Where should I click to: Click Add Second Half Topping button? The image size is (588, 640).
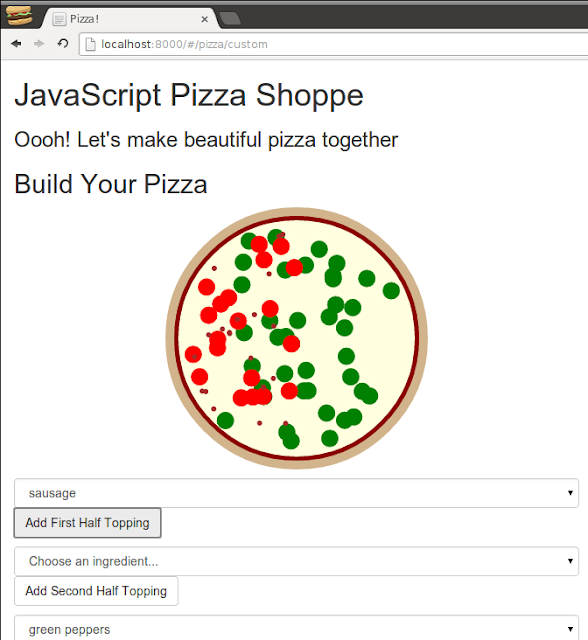[x=96, y=591]
